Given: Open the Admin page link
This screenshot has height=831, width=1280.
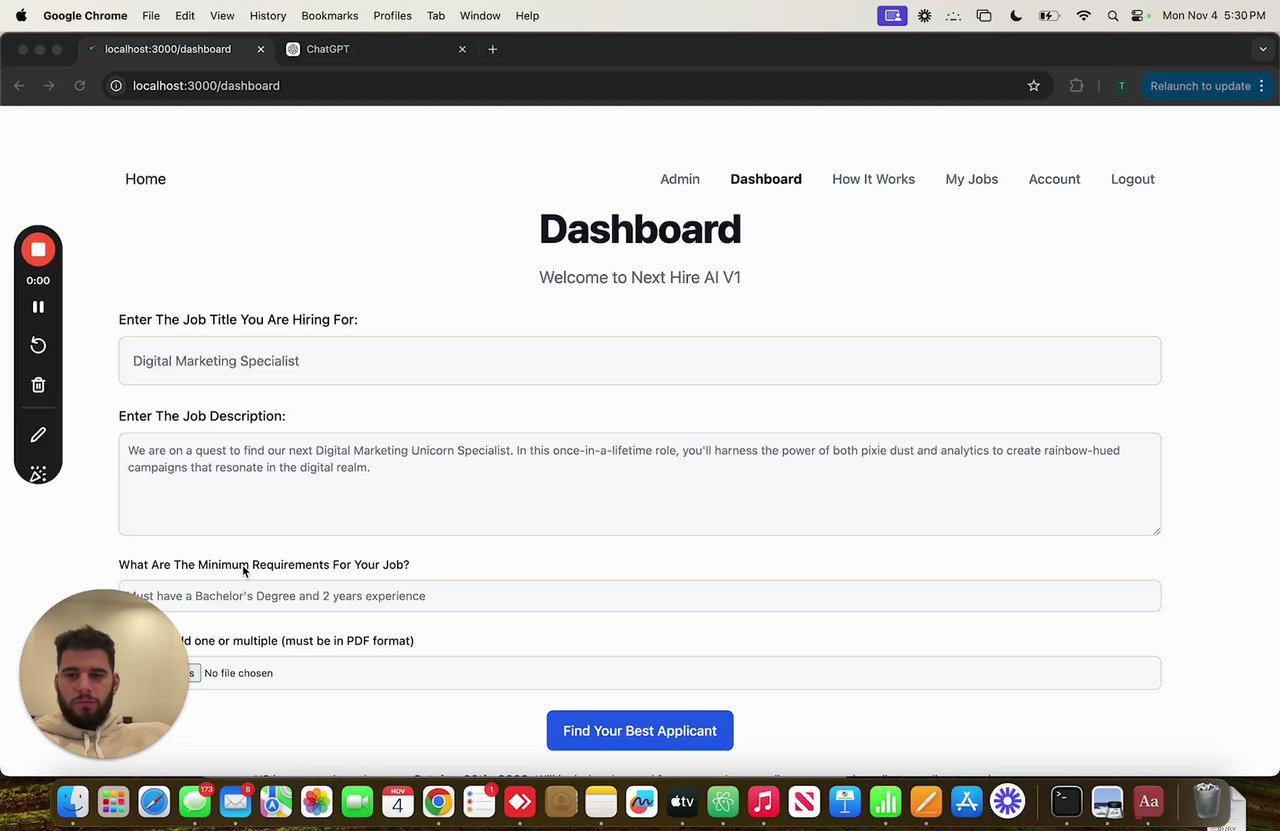Looking at the screenshot, I should [x=680, y=179].
